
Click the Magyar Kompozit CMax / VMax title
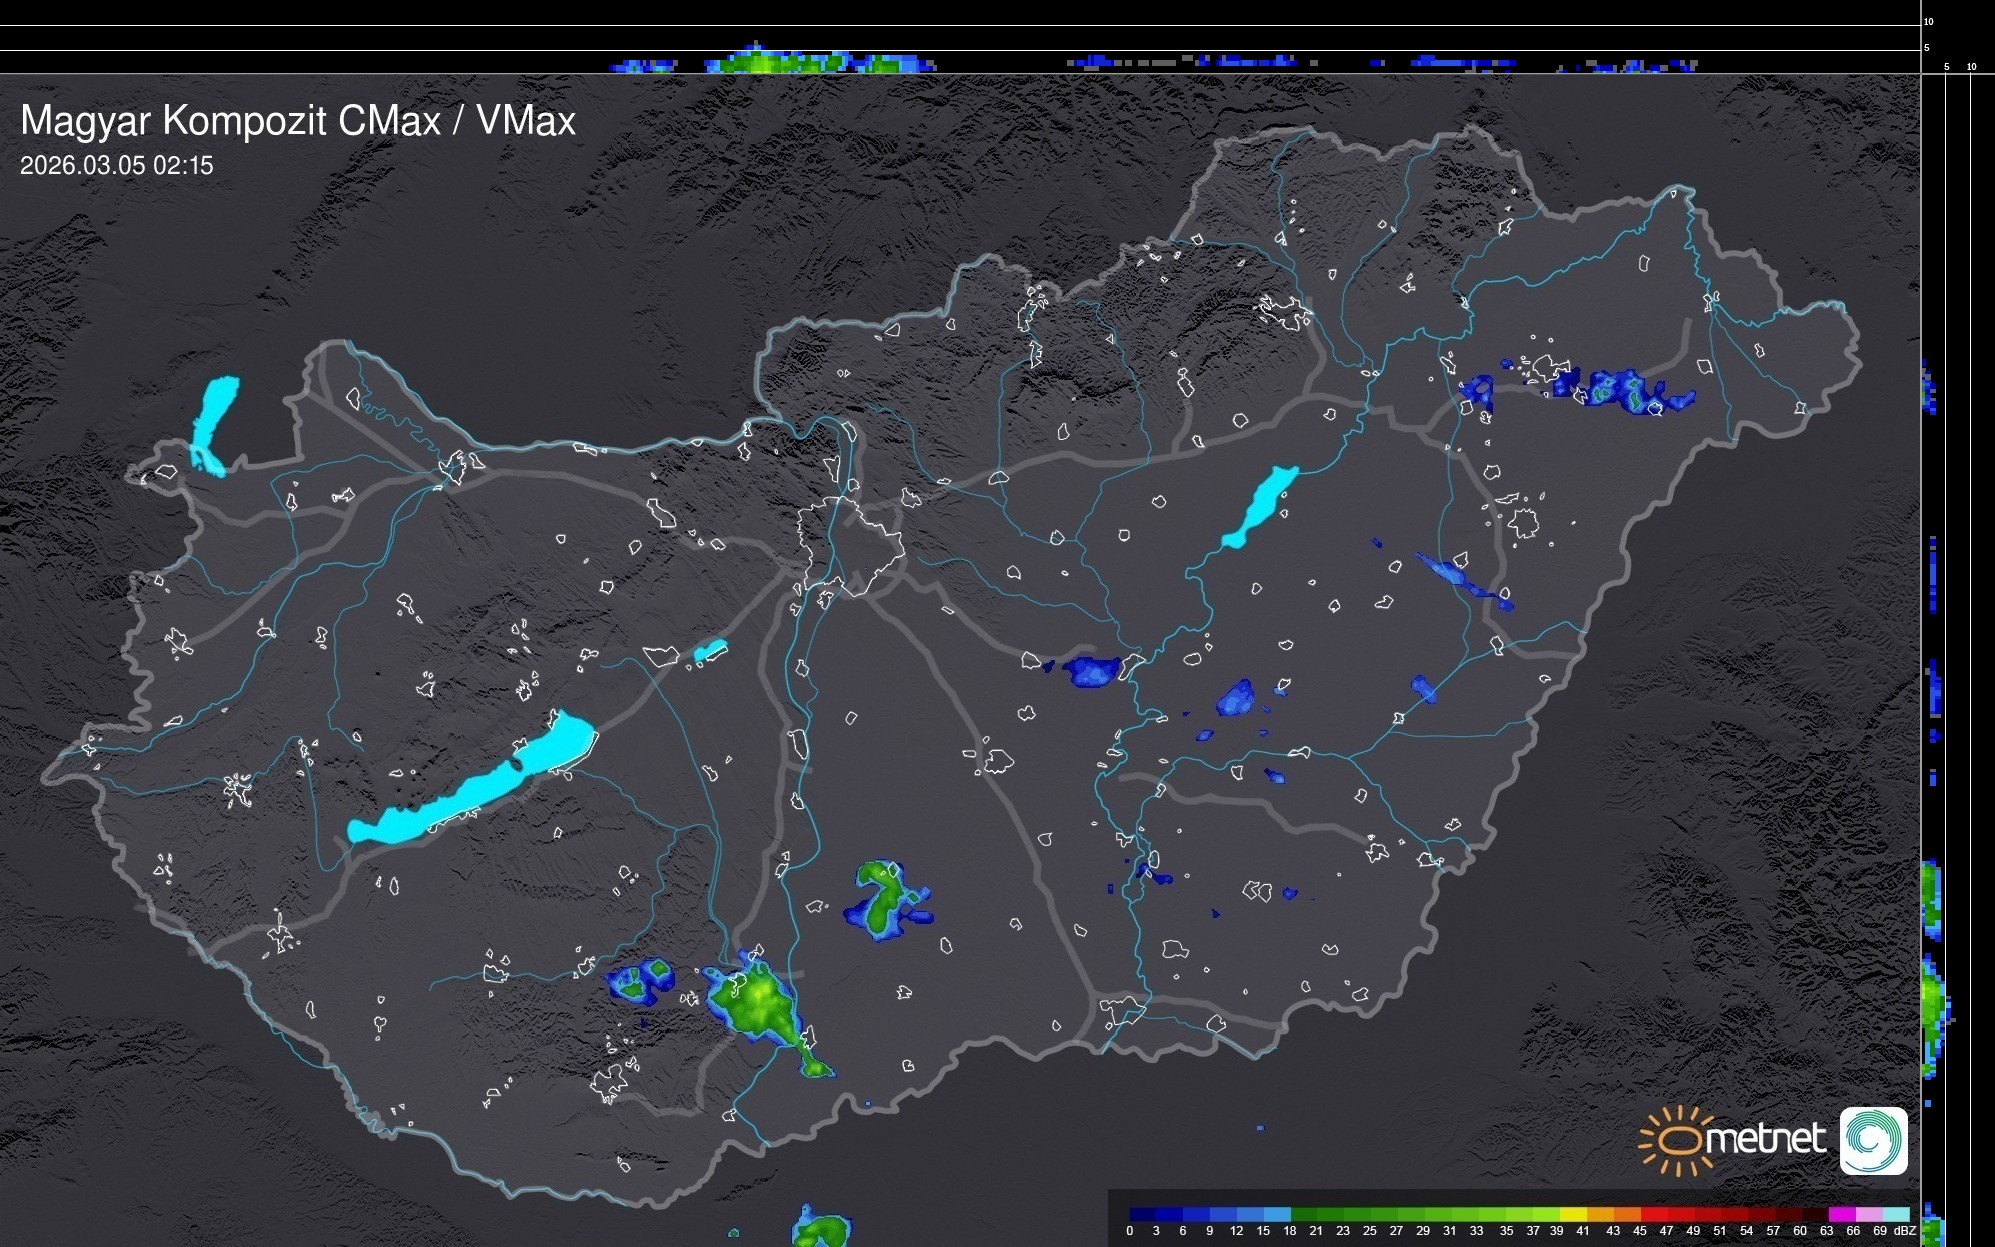pos(297,121)
